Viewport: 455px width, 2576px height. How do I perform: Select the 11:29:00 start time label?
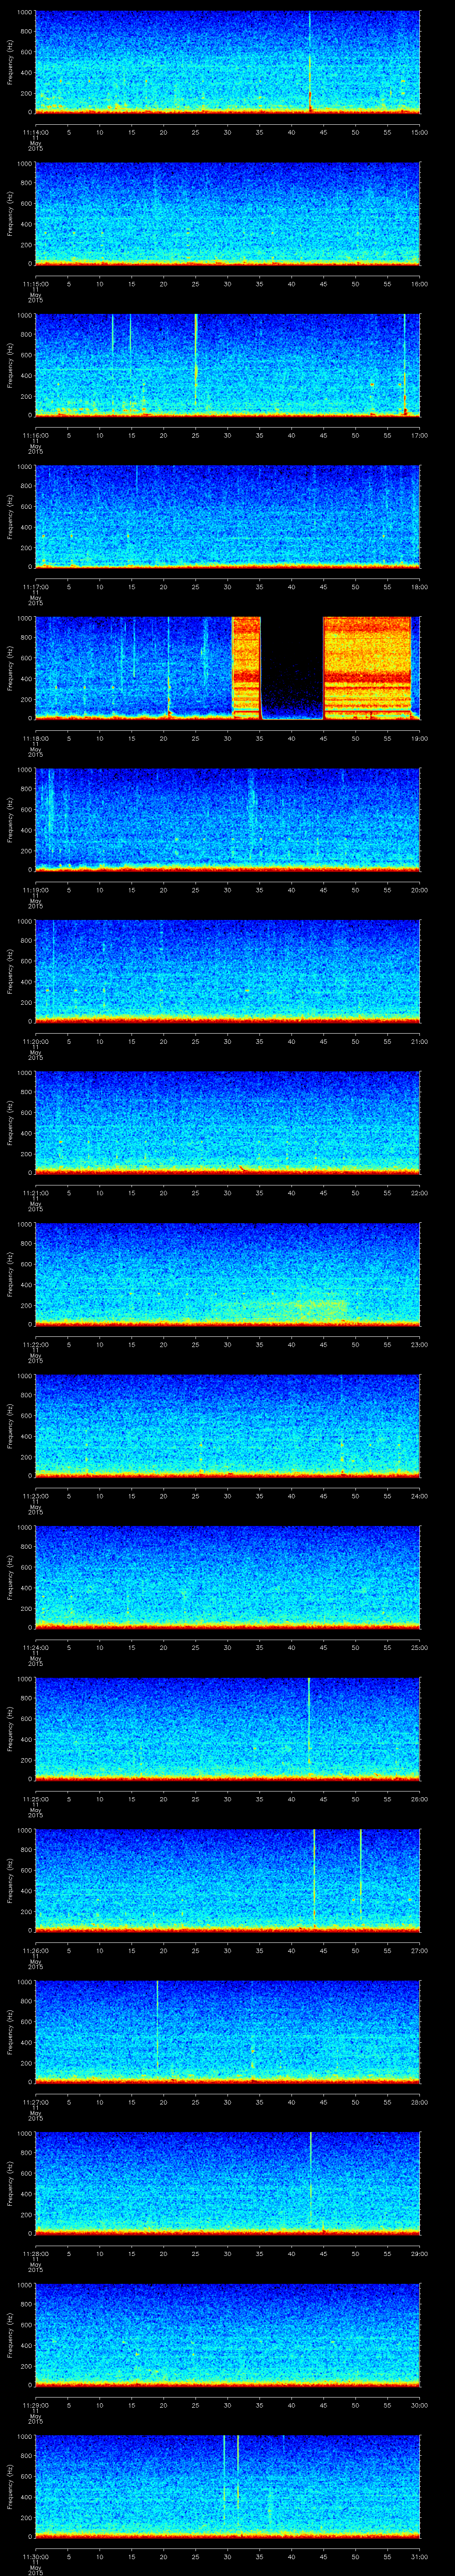coord(35,2405)
